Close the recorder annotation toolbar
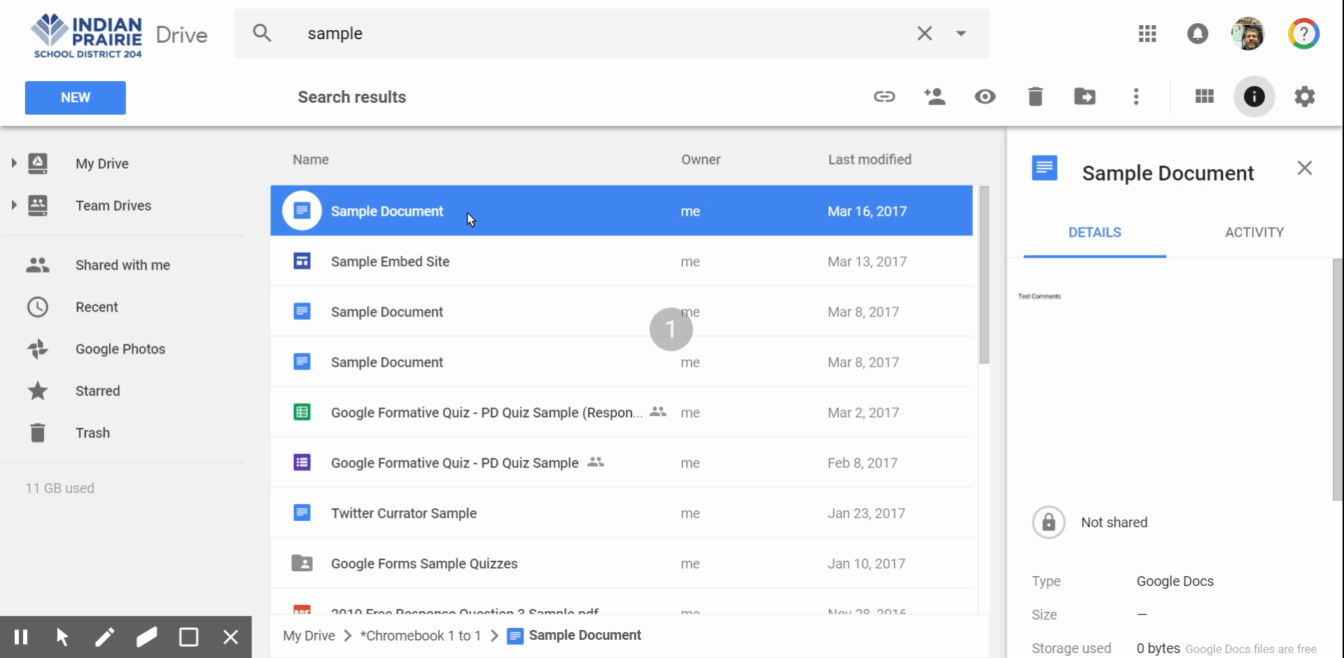Screen dimensions: 1344x658 tap(231, 637)
